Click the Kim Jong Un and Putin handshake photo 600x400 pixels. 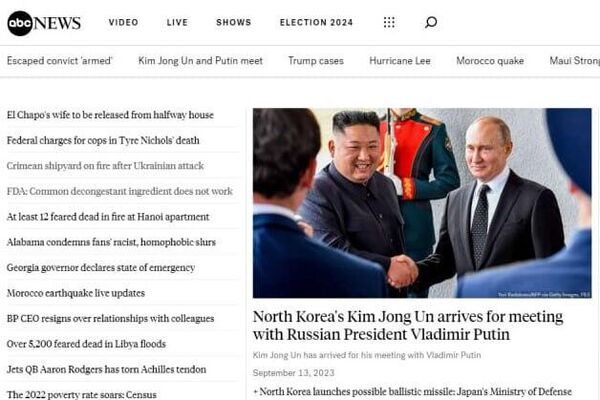pyautogui.click(x=422, y=203)
